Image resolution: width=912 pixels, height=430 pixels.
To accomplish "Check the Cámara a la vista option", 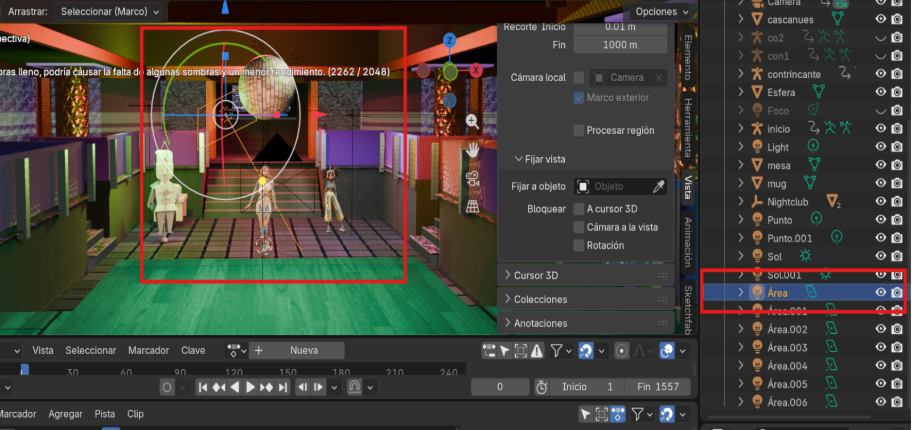I will (x=579, y=227).
